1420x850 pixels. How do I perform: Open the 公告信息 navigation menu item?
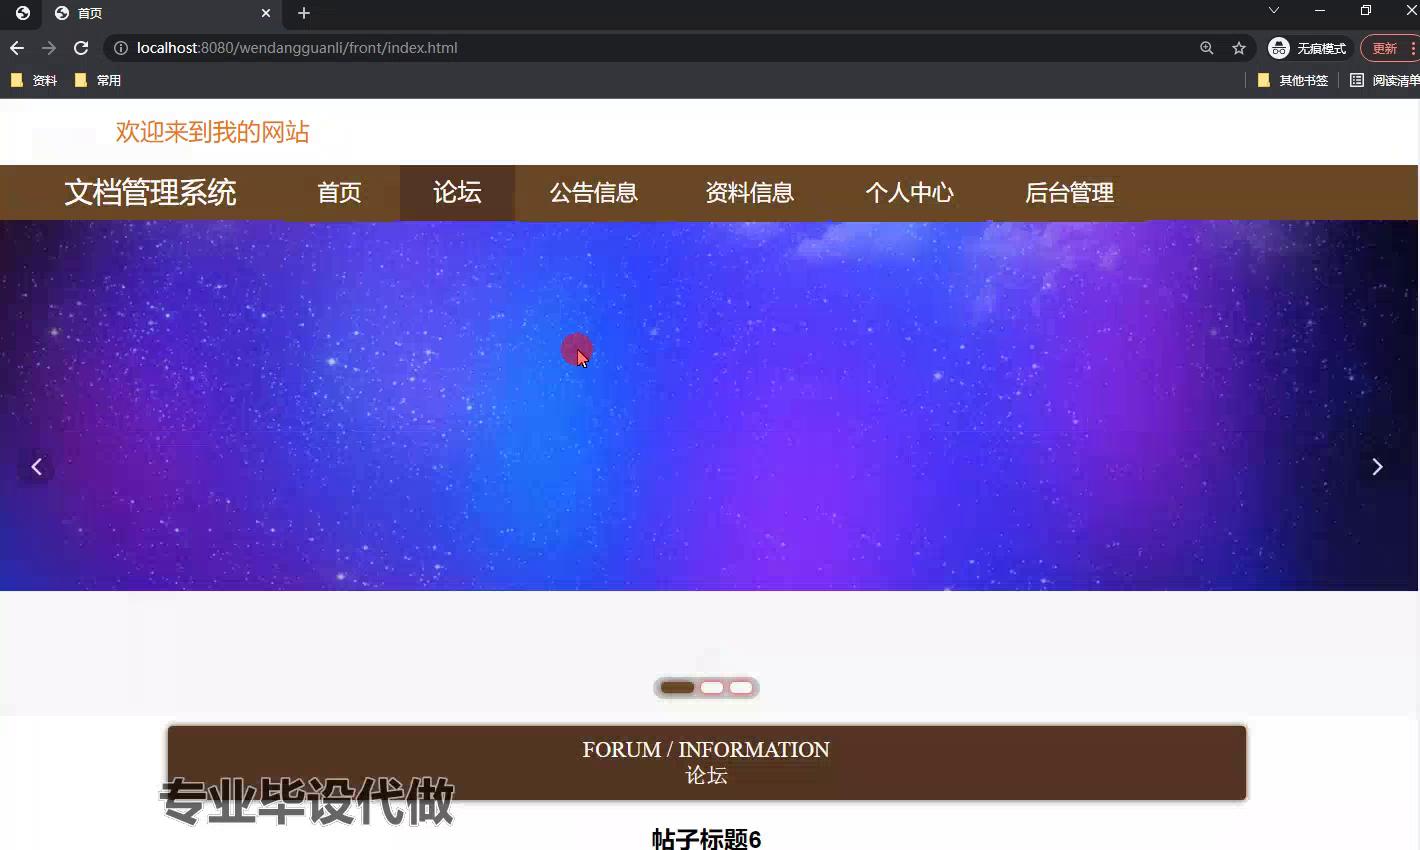593,193
